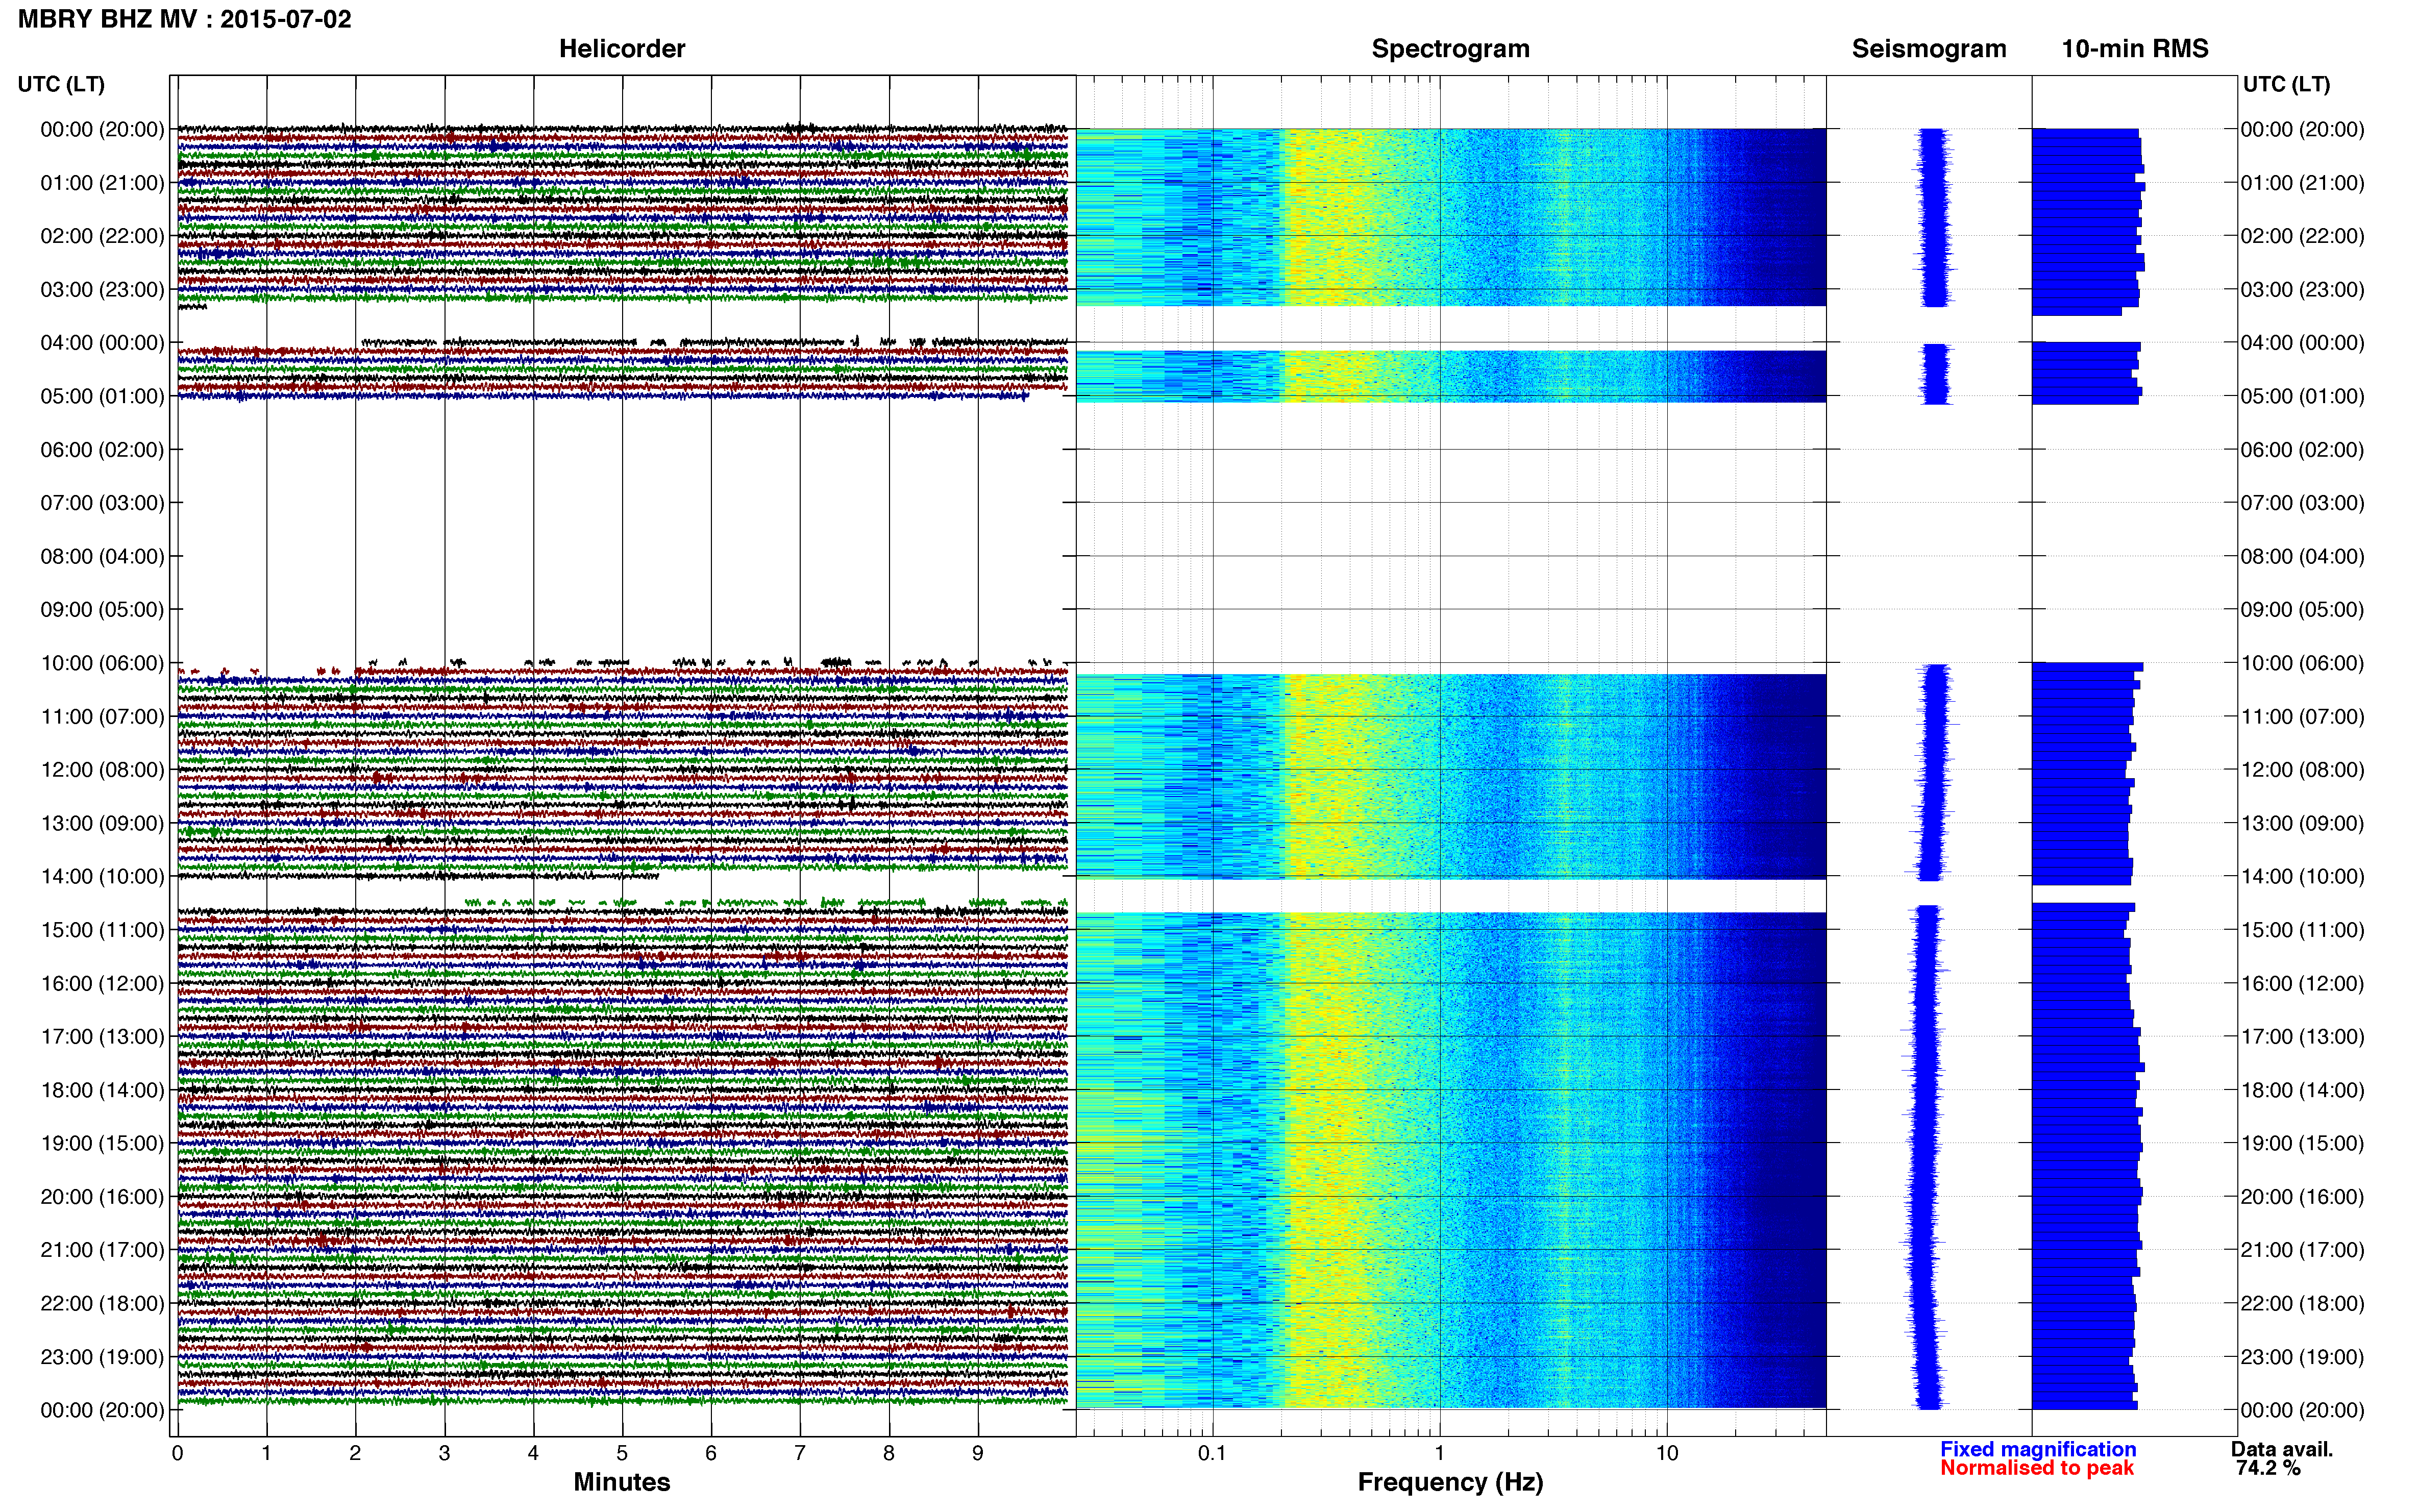Click the right-axis time label '13:00 (09:00)'
The width and height of the screenshot is (2419, 1512).
tap(2302, 823)
